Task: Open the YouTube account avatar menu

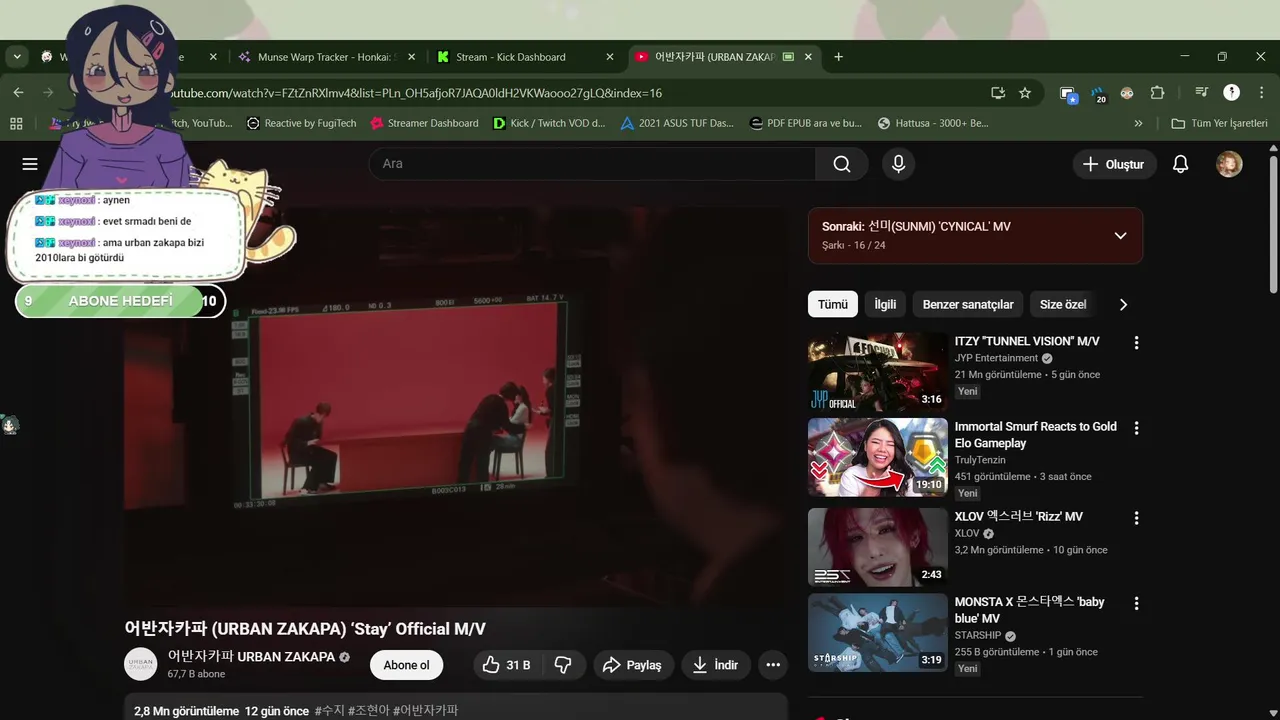Action: point(1229,164)
